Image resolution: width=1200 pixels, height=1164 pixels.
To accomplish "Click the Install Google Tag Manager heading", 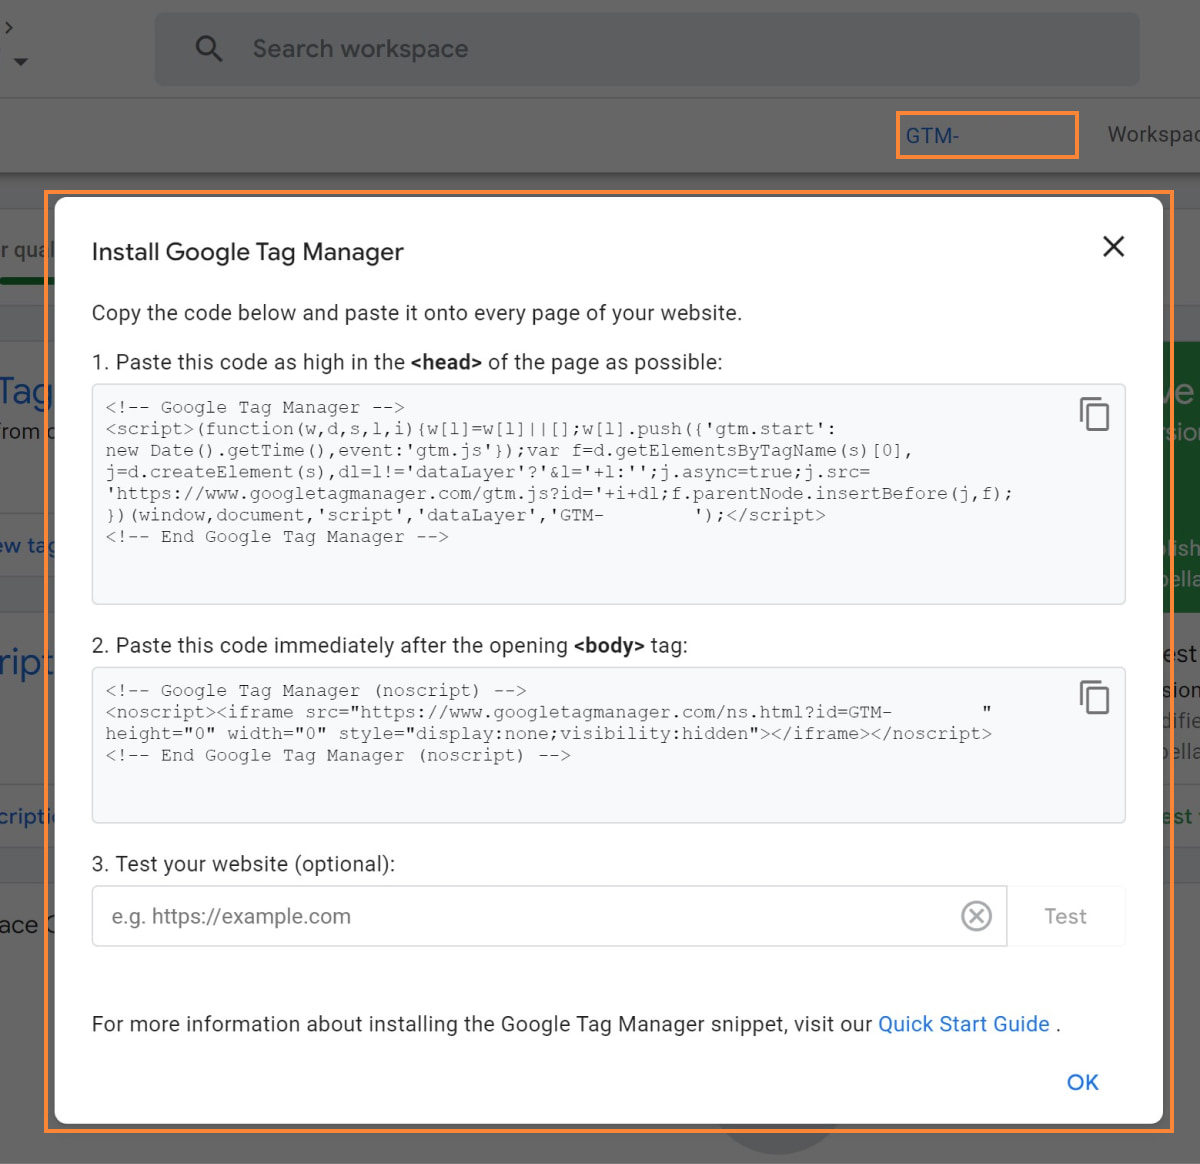I will (247, 252).
